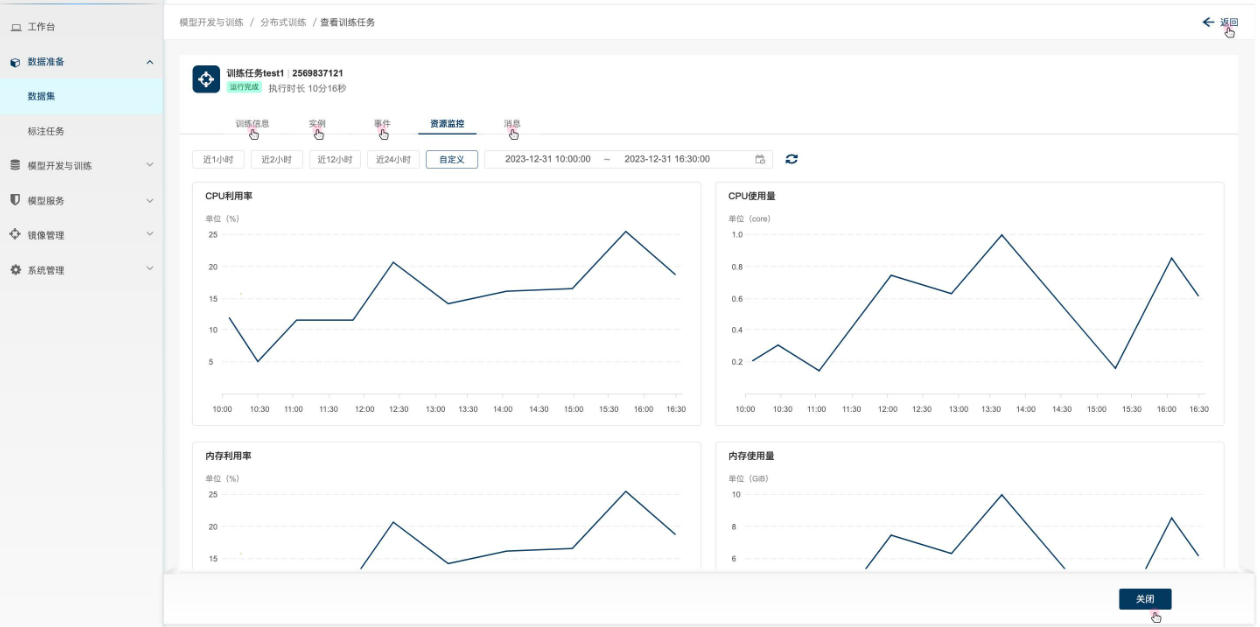1260x627 pixels.
Task: Expand the 系统管理 menu chevron
Action: point(150,270)
